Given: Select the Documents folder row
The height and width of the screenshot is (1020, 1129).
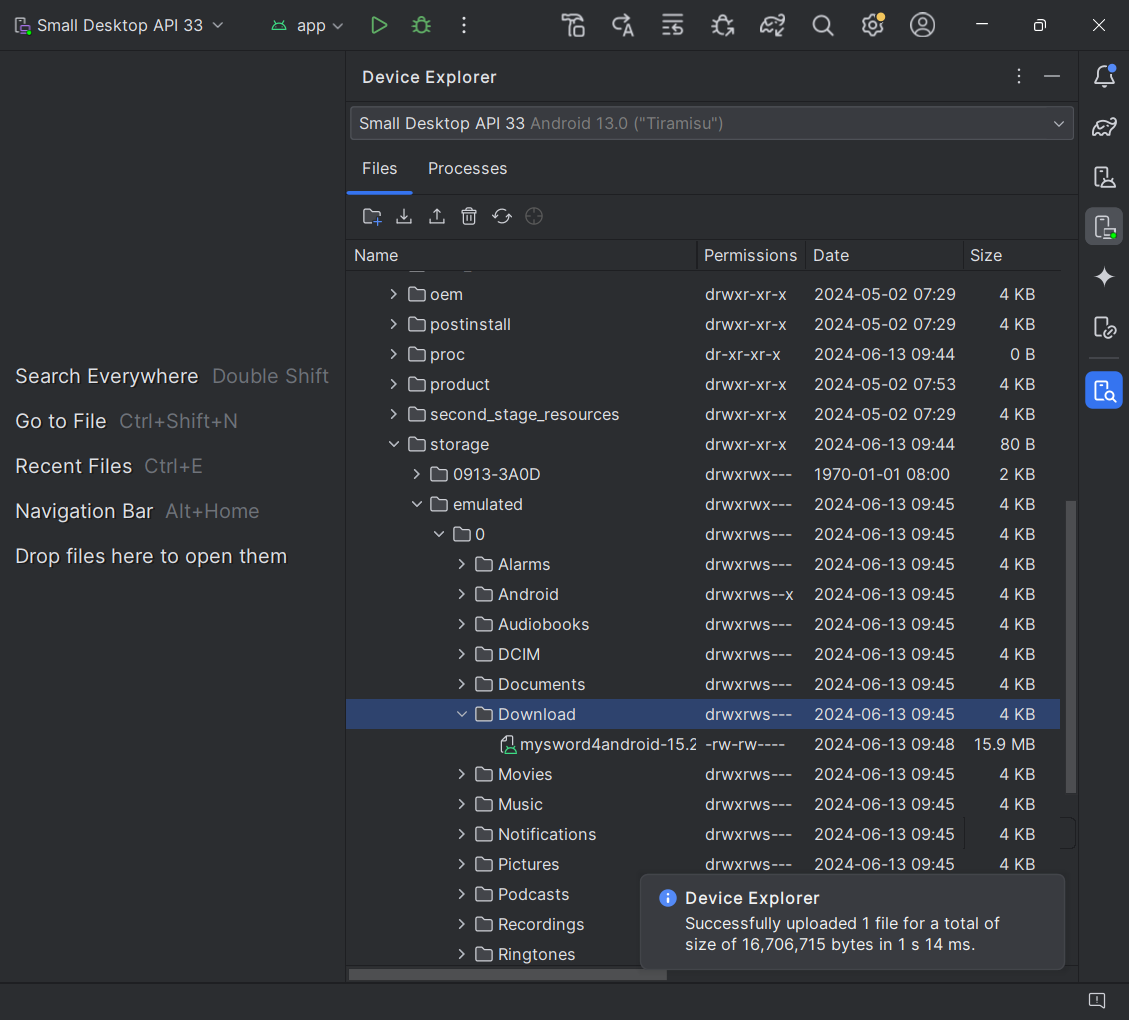Looking at the screenshot, I should pos(703,685).
